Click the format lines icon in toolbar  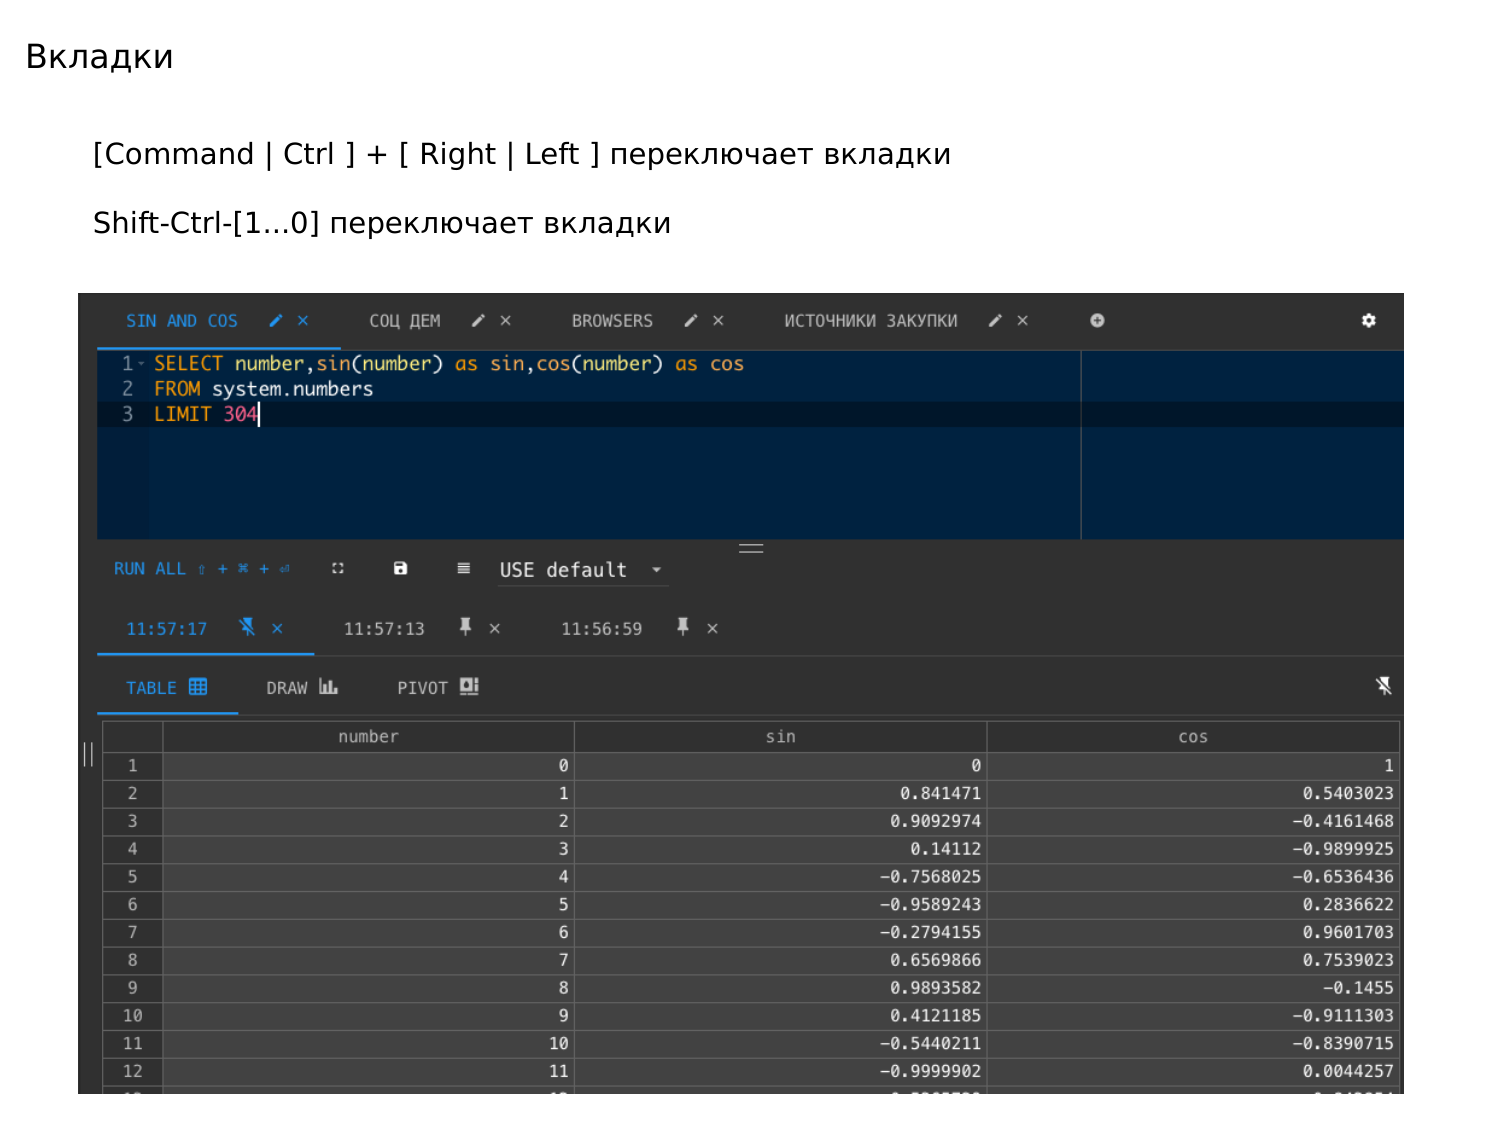pos(463,568)
